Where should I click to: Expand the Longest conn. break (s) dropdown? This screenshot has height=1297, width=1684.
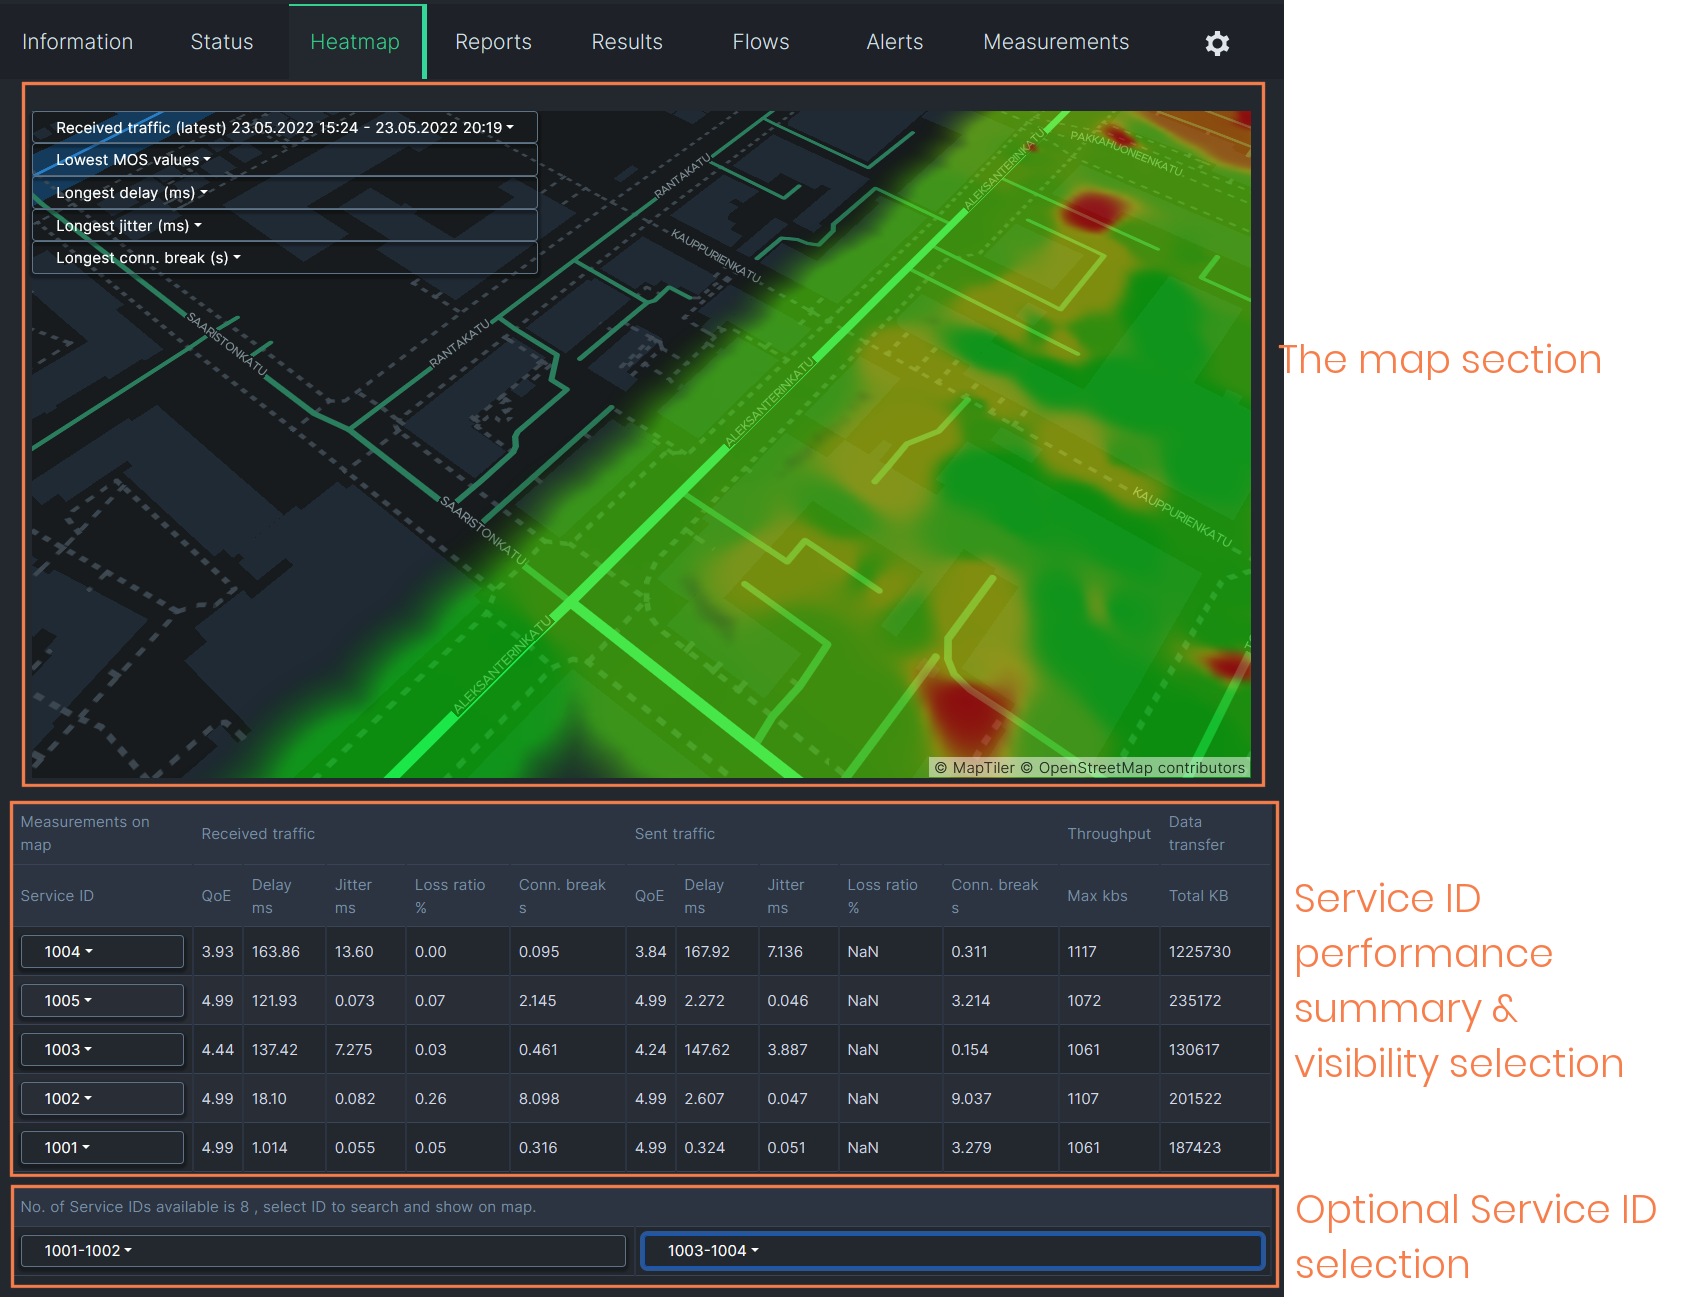click(x=148, y=258)
